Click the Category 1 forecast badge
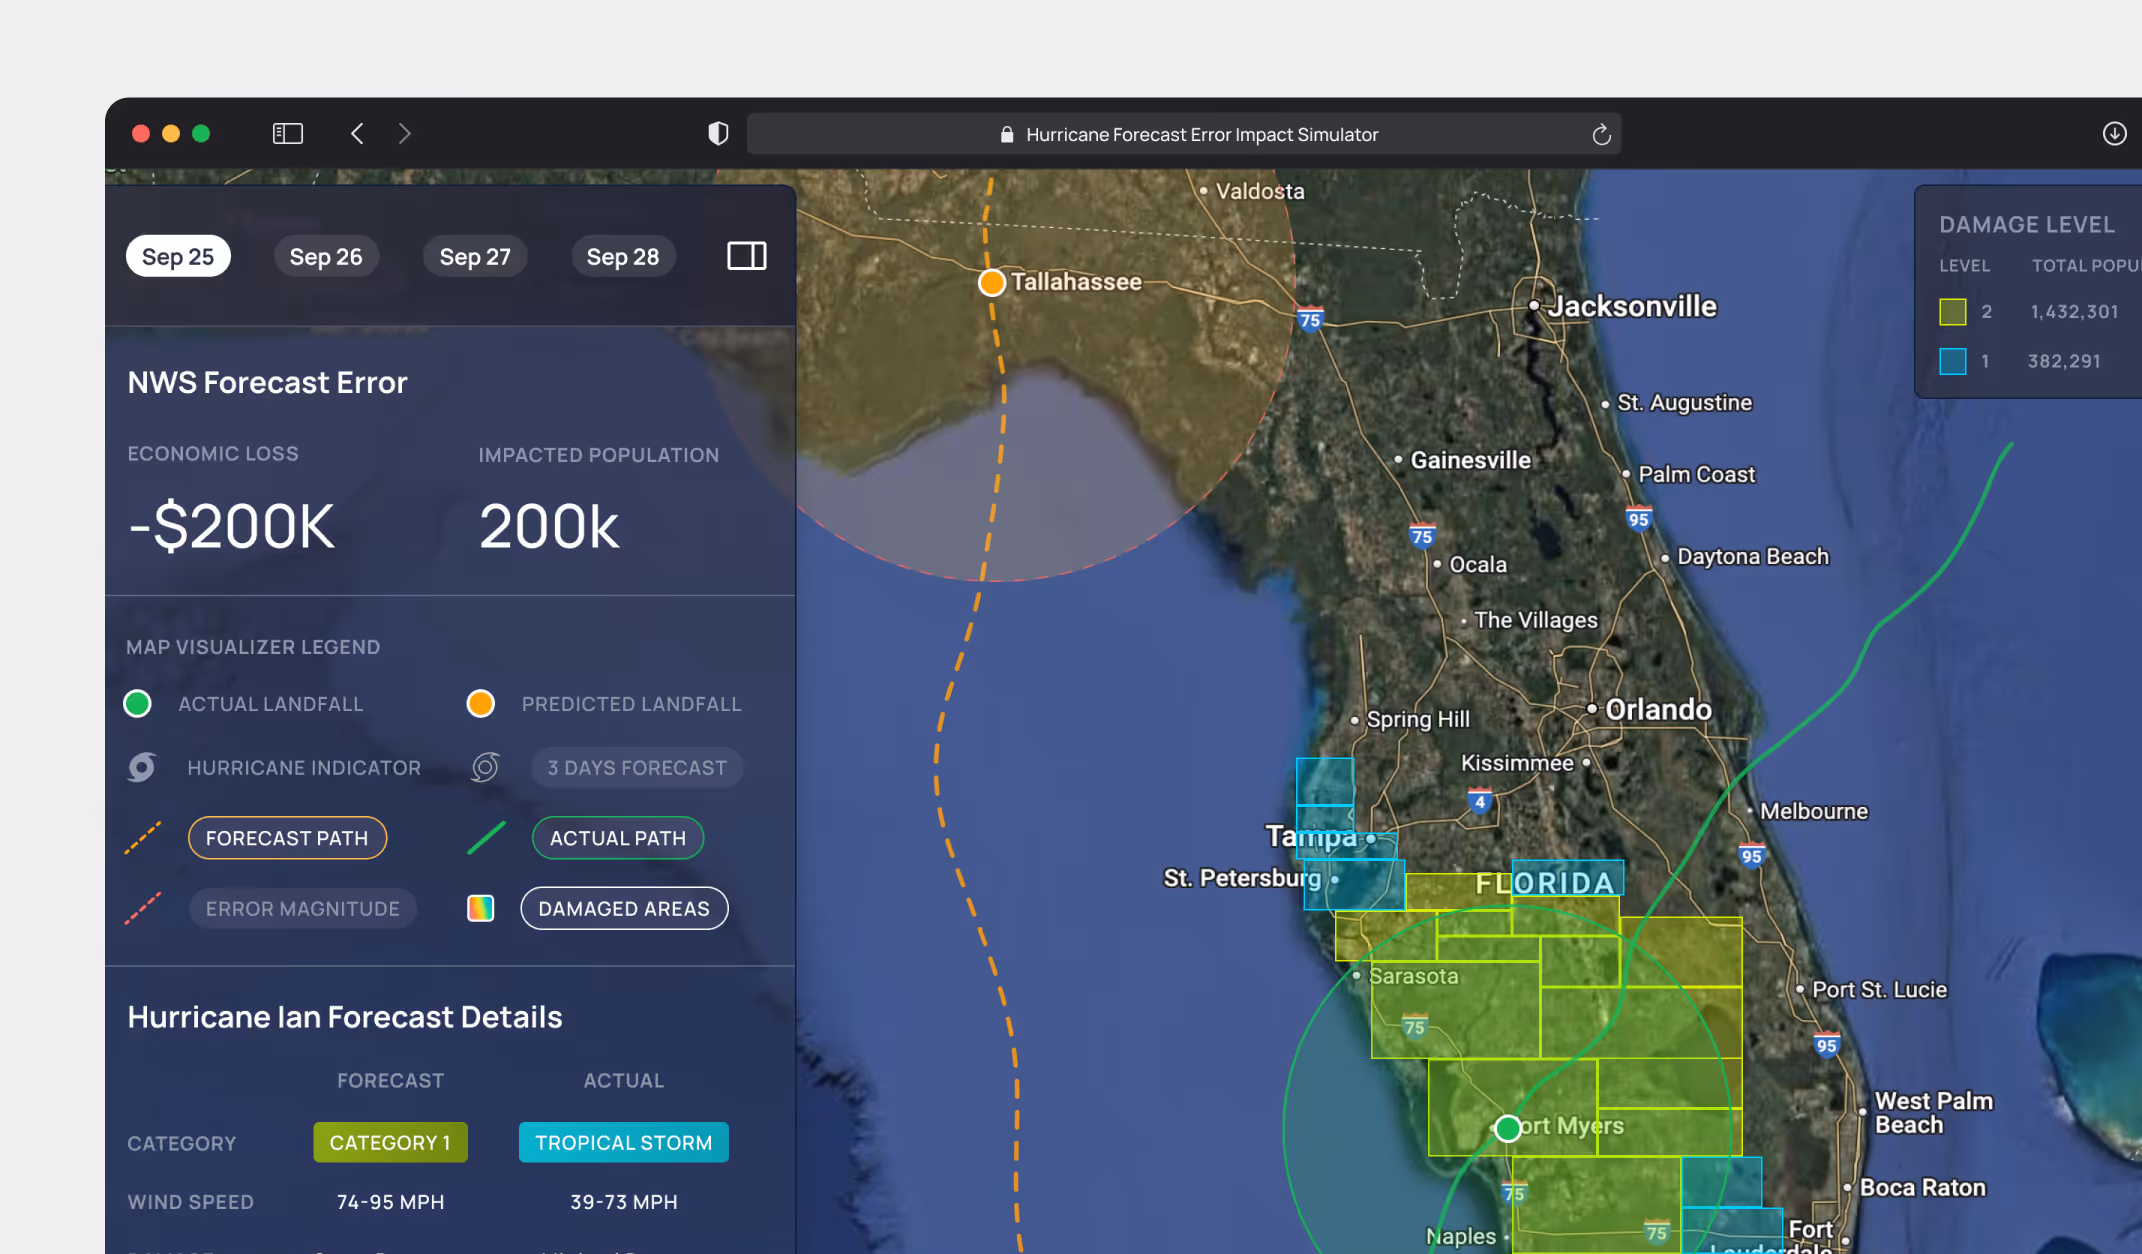This screenshot has height=1254, width=2142. point(390,1142)
